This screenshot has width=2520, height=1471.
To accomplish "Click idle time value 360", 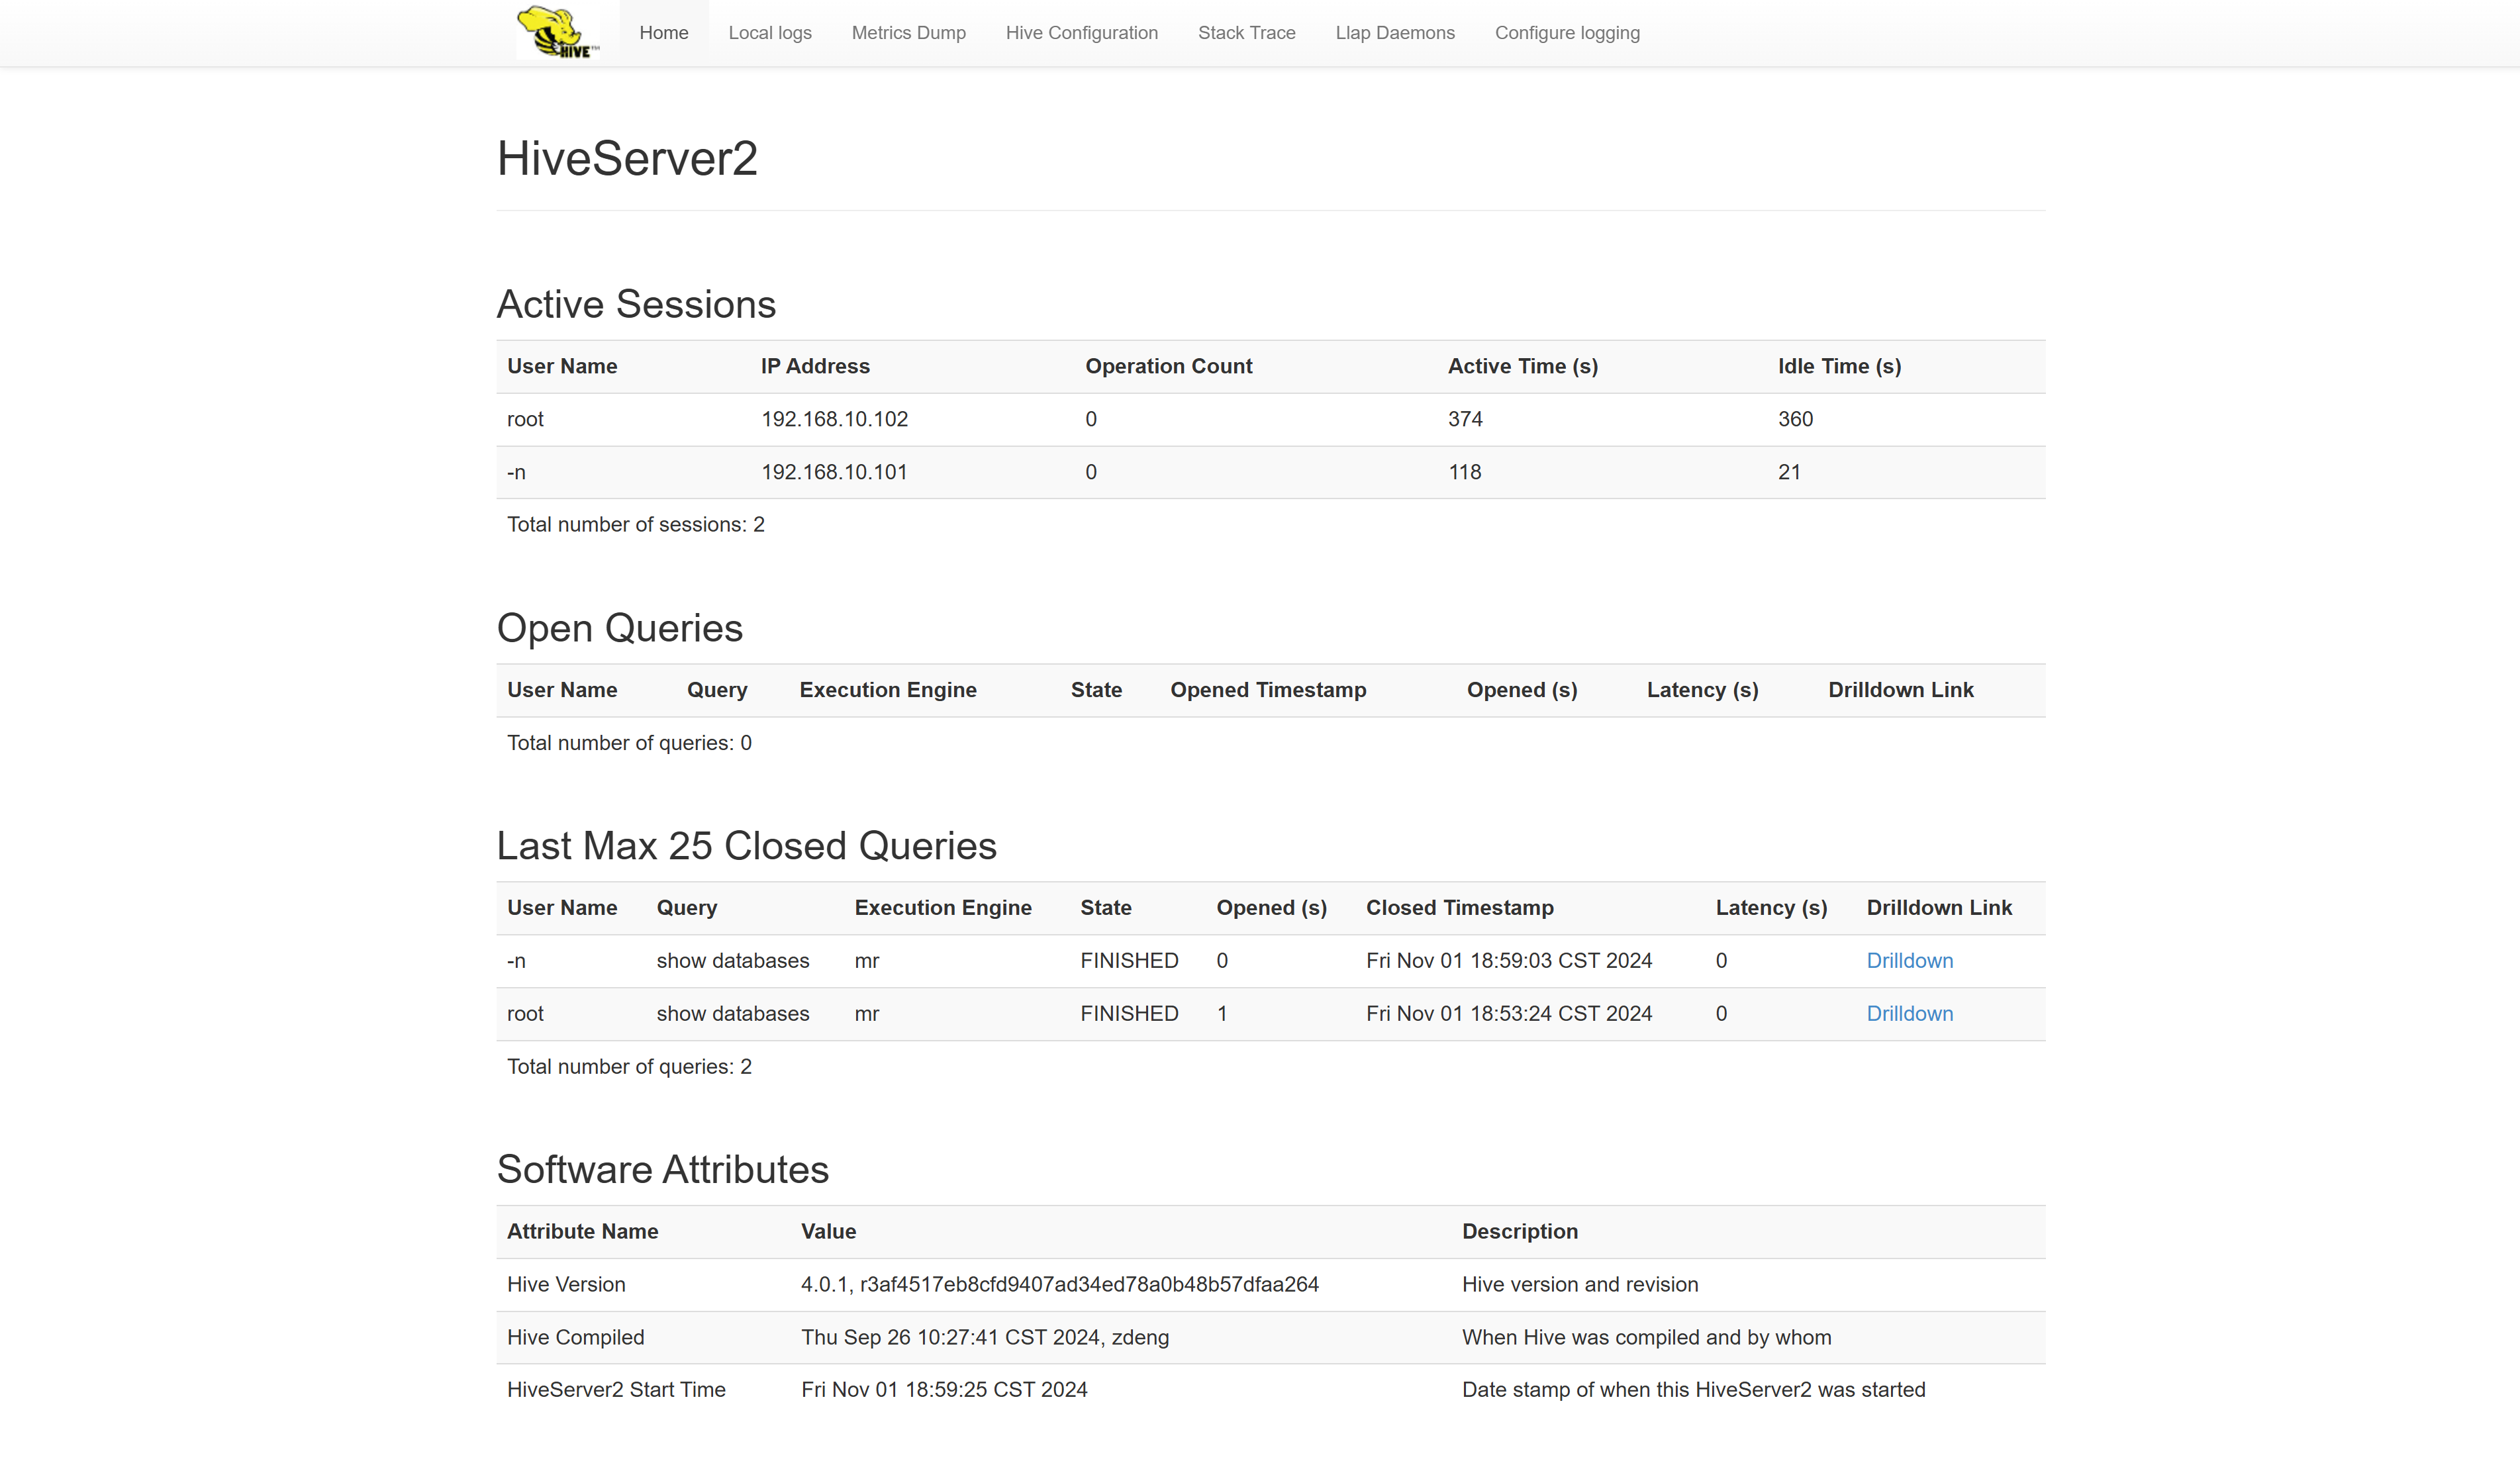I will pos(1795,420).
